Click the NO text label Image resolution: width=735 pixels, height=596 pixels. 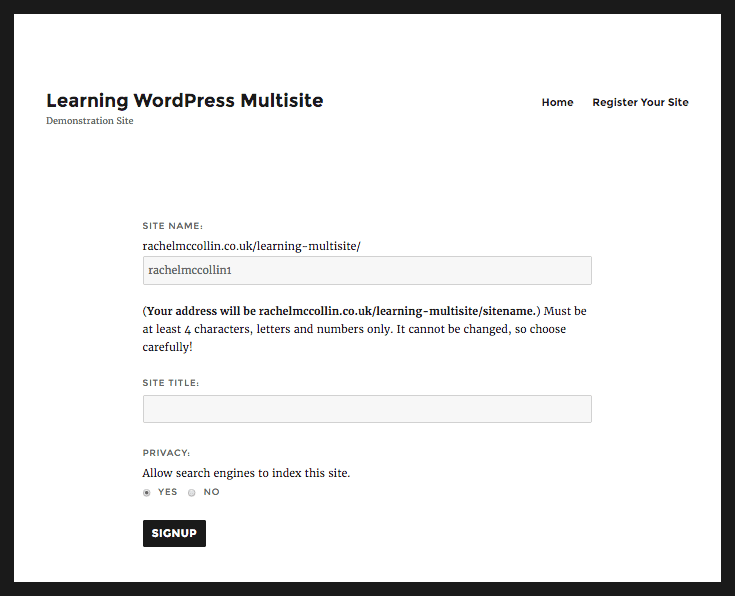pyautogui.click(x=211, y=492)
